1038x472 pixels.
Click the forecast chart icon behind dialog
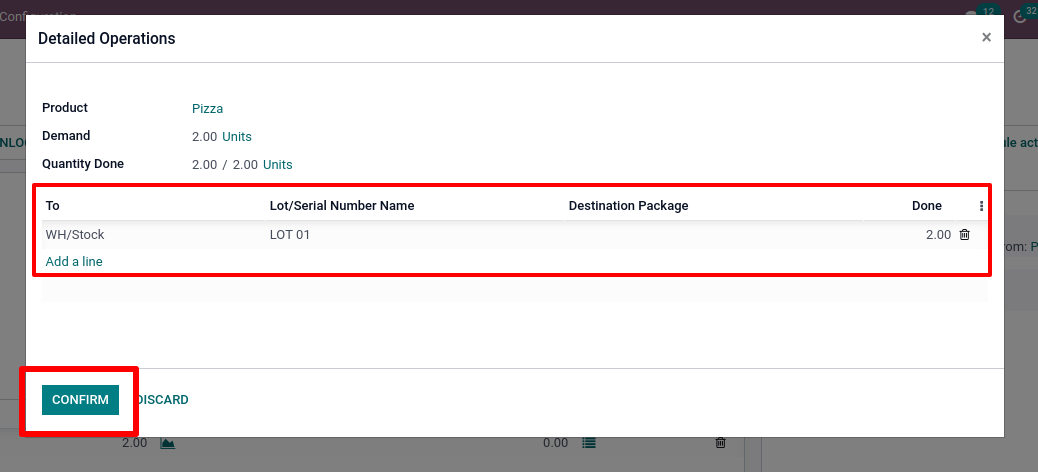pyautogui.click(x=168, y=443)
